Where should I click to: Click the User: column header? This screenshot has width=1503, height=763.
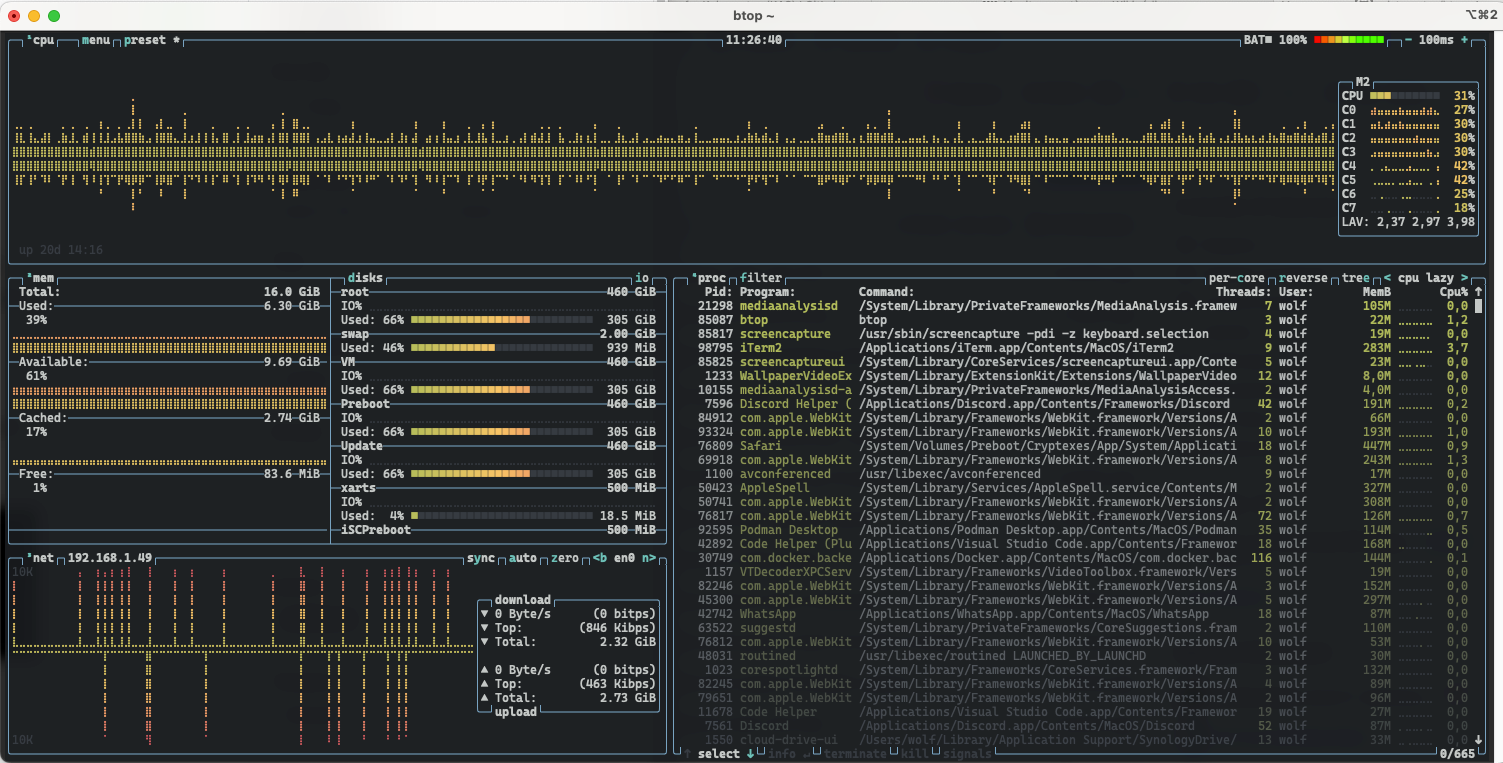1297,292
